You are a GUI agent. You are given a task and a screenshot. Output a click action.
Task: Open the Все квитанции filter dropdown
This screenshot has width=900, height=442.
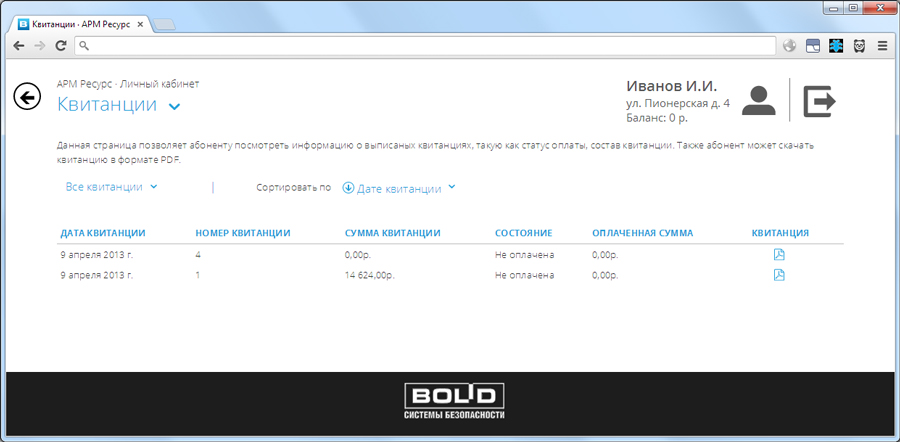click(x=111, y=187)
